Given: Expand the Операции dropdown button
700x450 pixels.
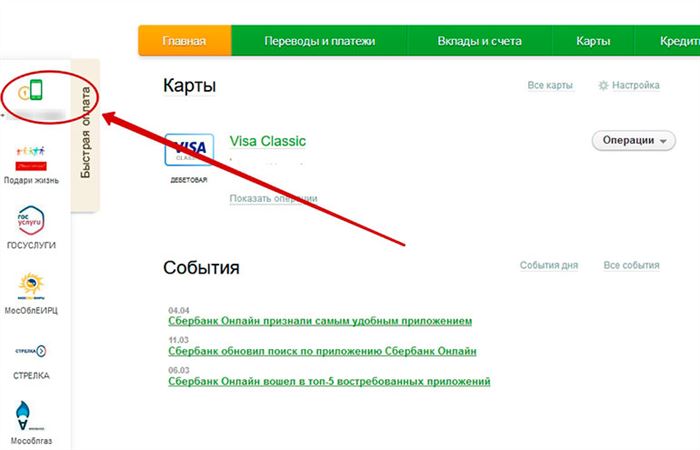Looking at the screenshot, I should [633, 141].
